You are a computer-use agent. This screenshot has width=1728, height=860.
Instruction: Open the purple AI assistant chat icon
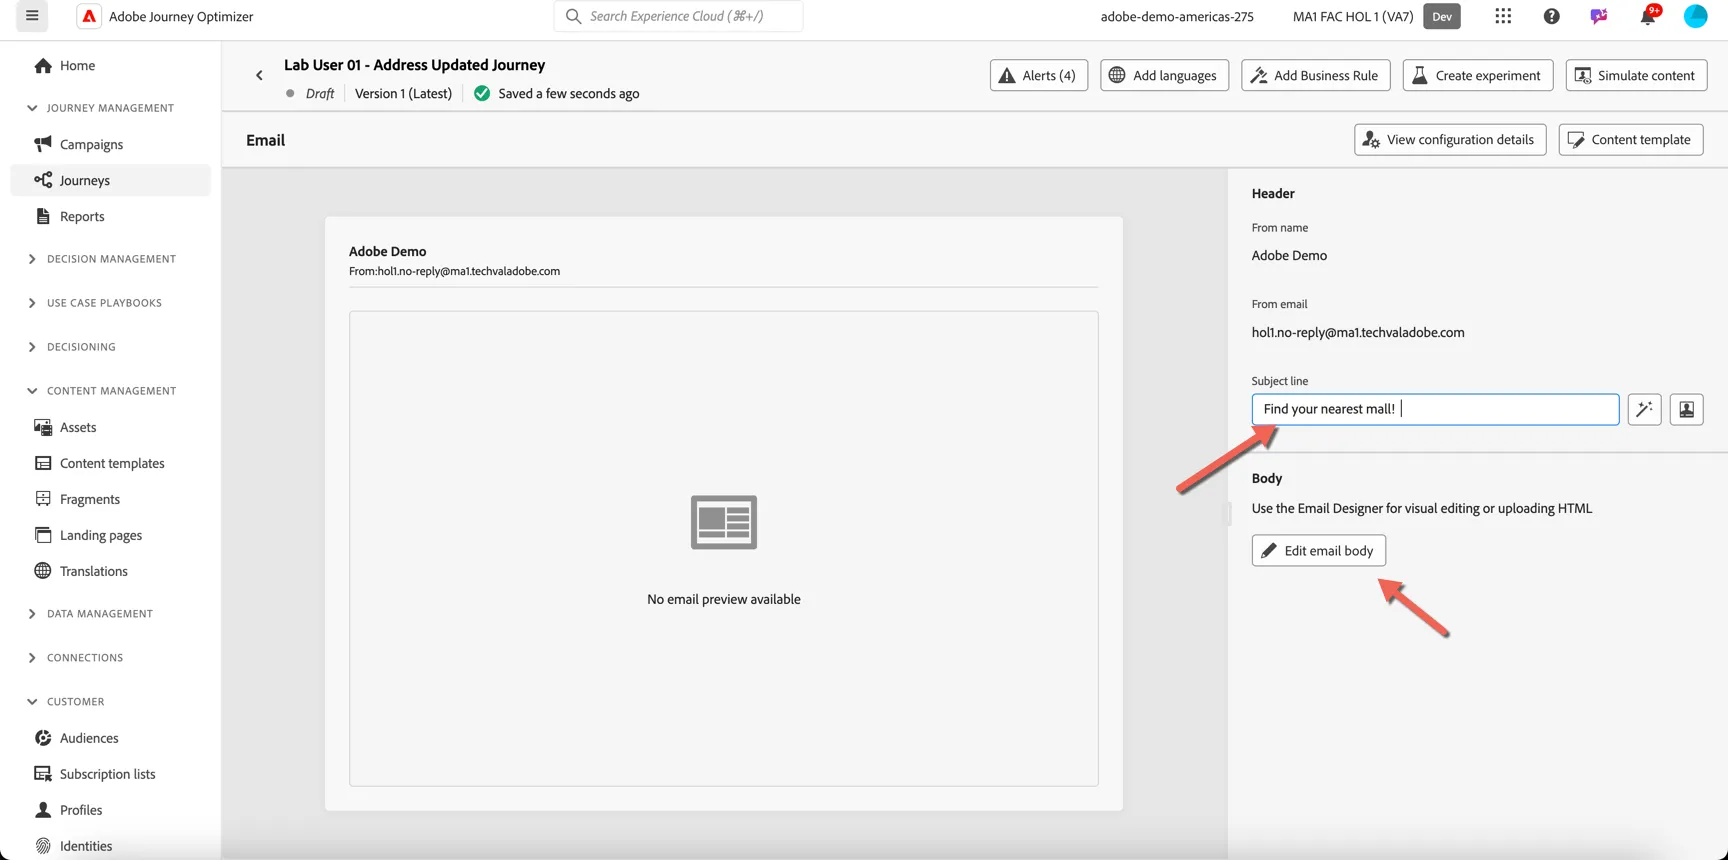[x=1599, y=16]
